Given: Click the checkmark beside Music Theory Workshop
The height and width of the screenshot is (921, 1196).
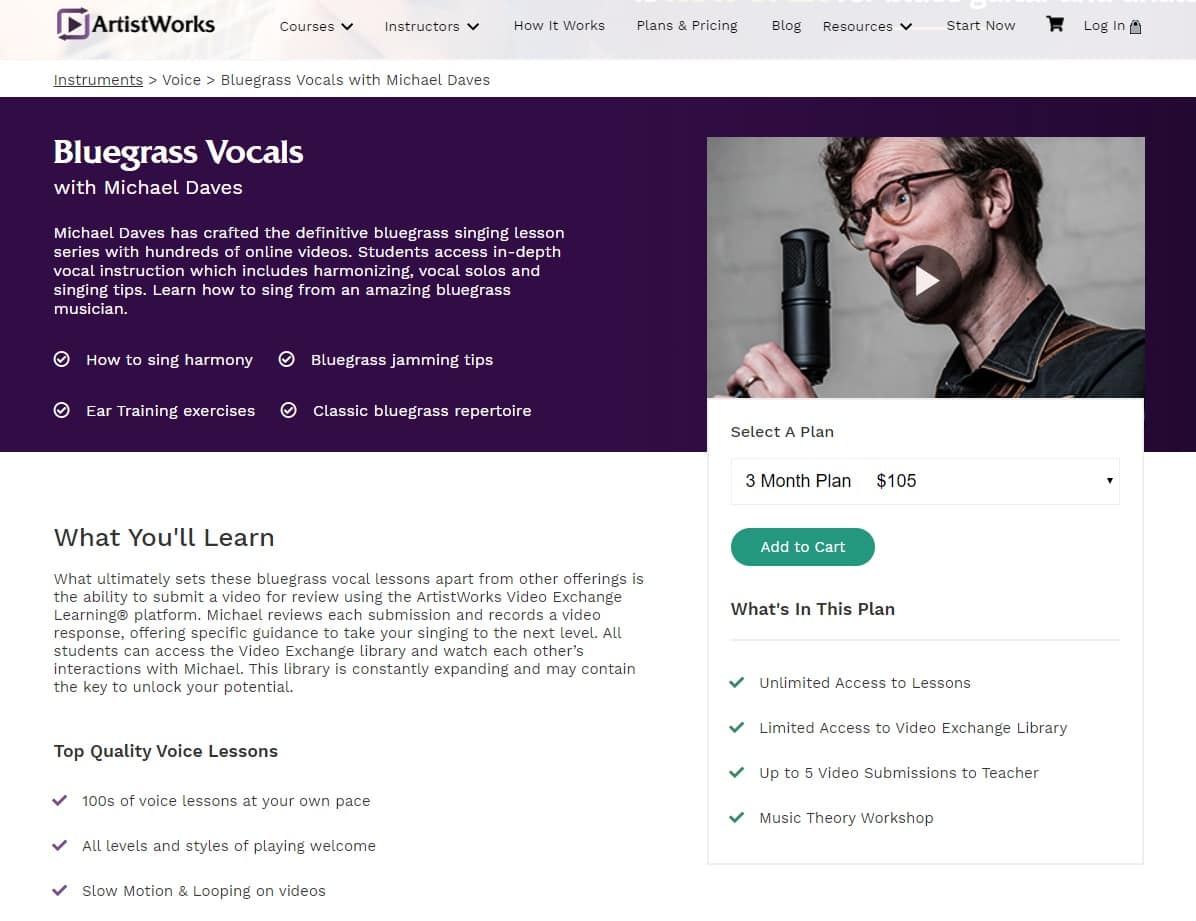Looking at the screenshot, I should click(x=737, y=818).
